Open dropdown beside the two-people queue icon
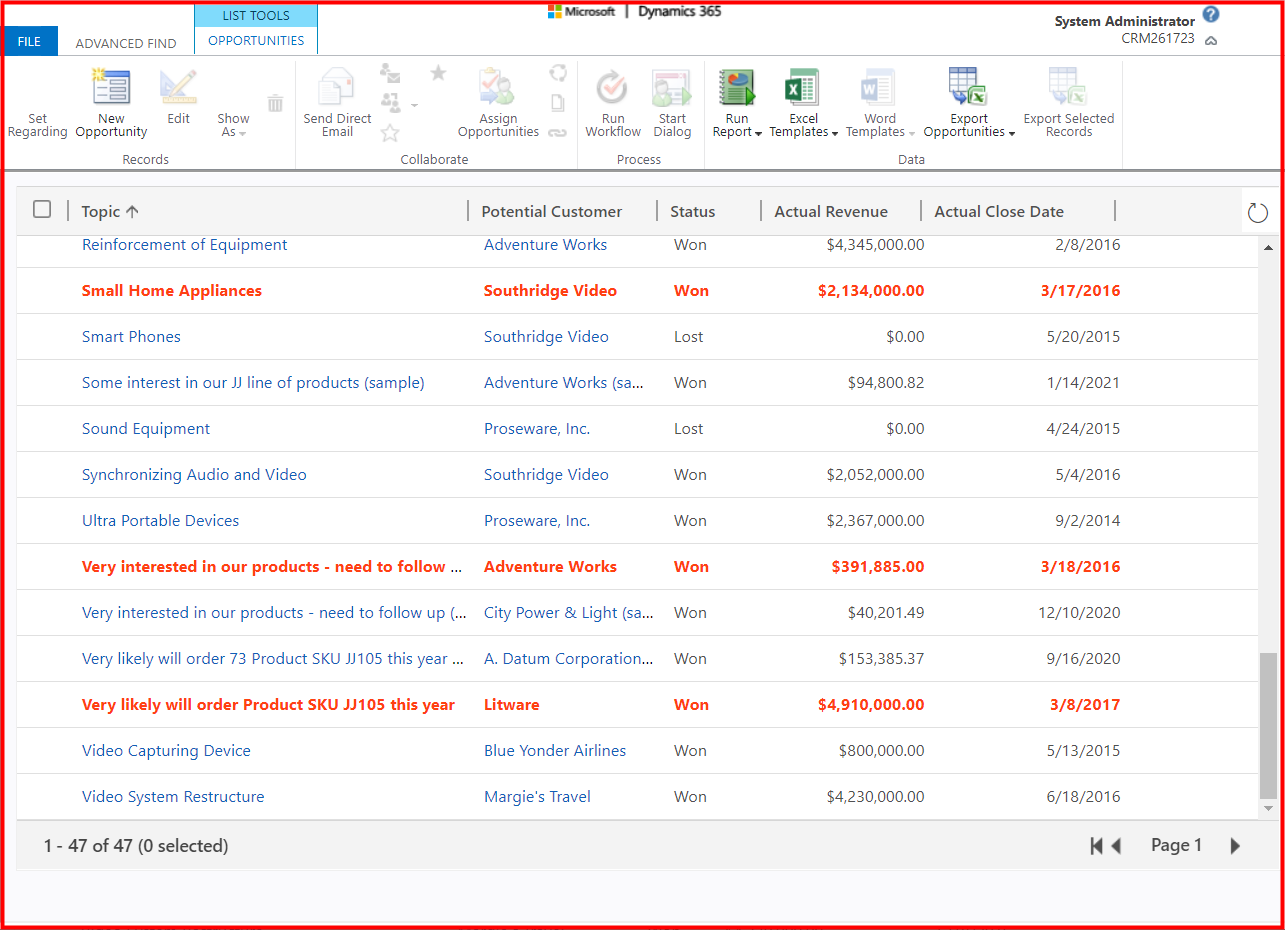The height and width of the screenshot is (930, 1285). pos(414,104)
